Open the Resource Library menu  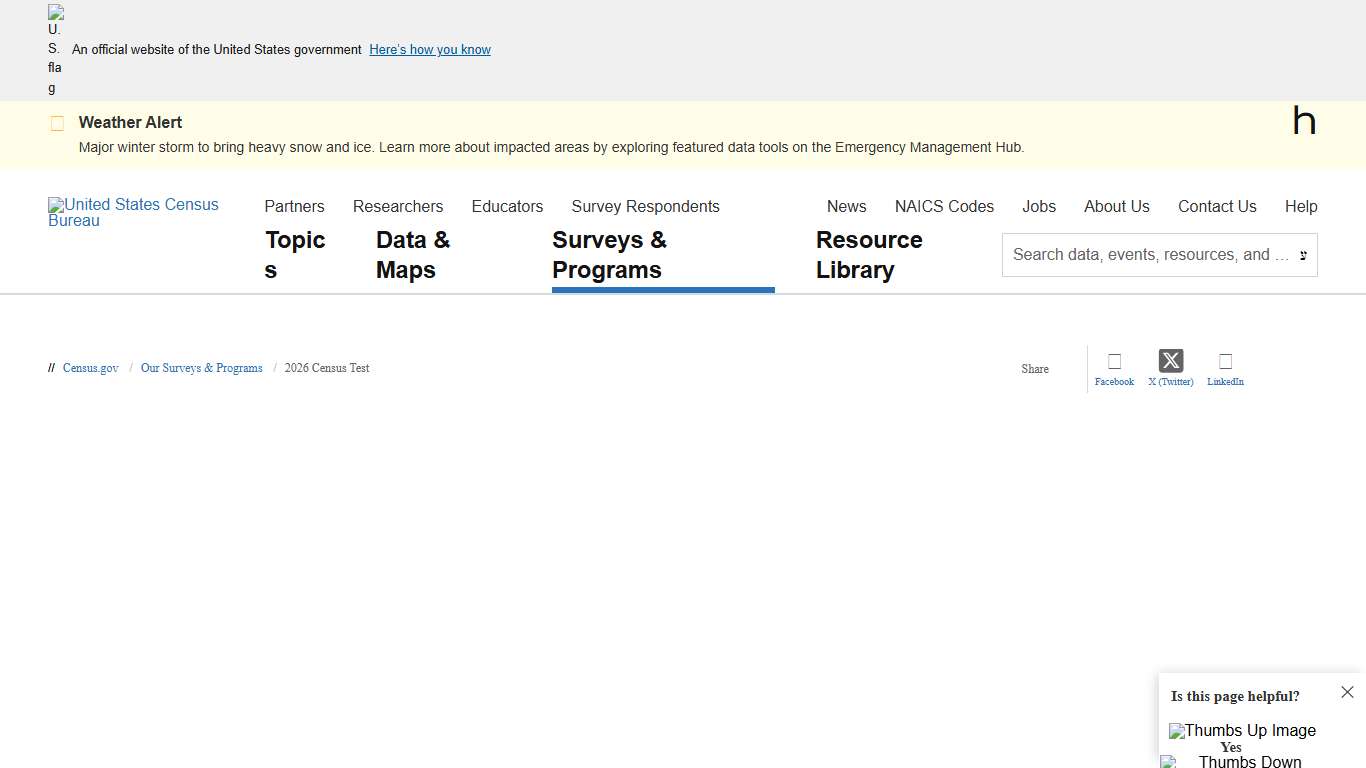869,254
